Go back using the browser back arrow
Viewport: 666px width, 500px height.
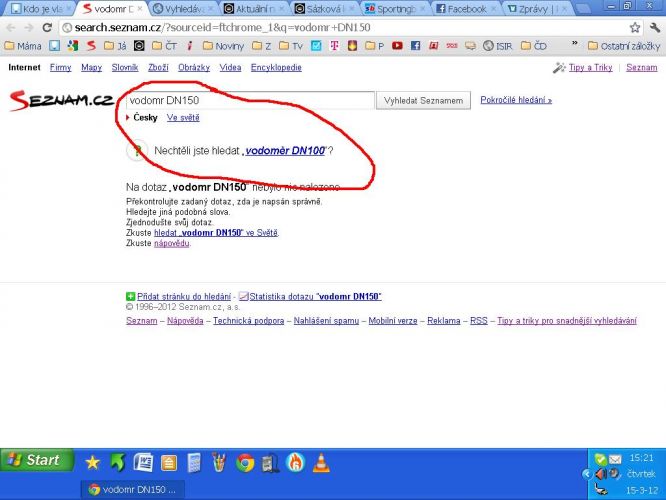[x=11, y=28]
